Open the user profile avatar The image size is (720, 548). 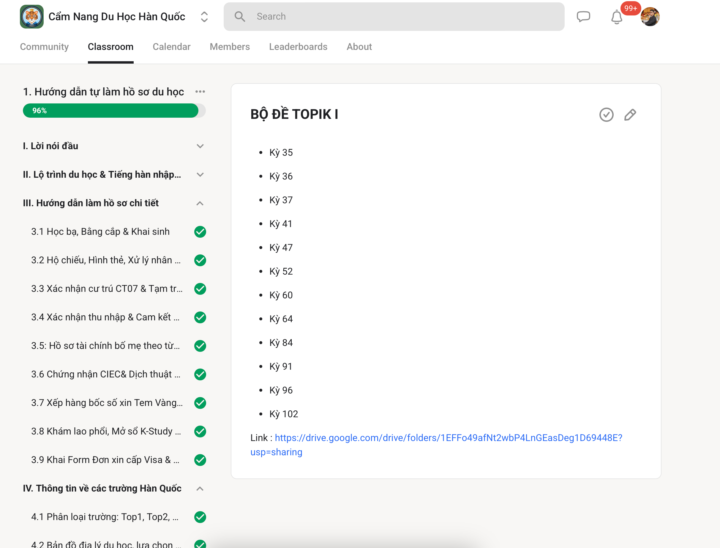coord(650,17)
